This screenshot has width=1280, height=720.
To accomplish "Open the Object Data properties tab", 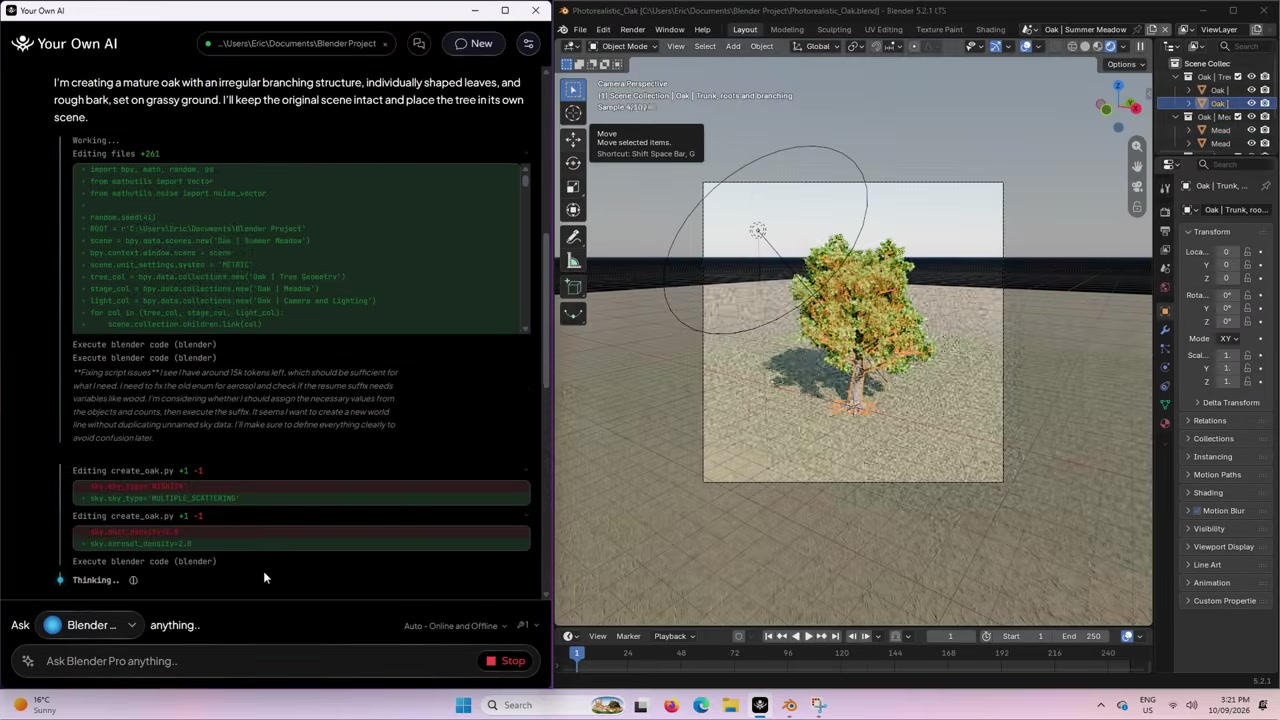I will [x=1165, y=404].
